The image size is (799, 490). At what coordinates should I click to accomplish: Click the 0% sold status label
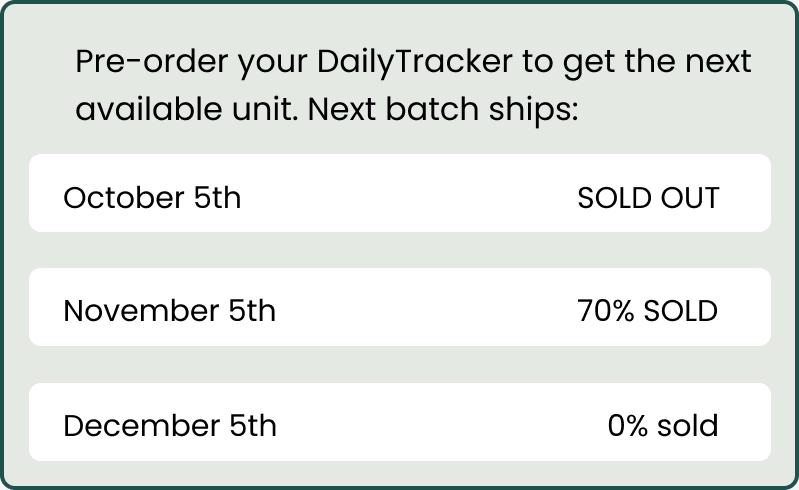click(x=662, y=426)
